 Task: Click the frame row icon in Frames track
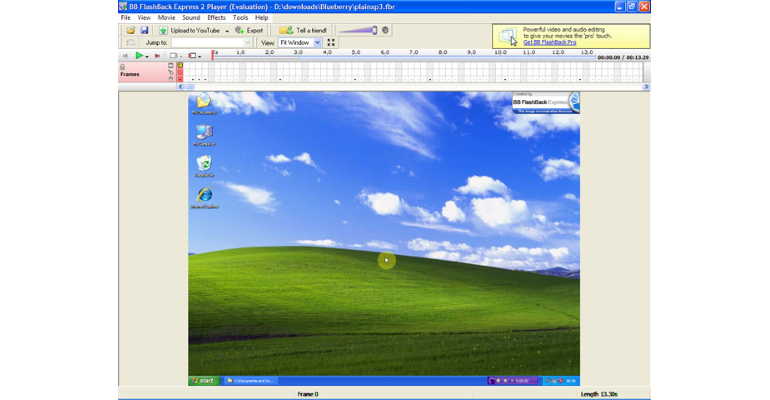(x=171, y=65)
